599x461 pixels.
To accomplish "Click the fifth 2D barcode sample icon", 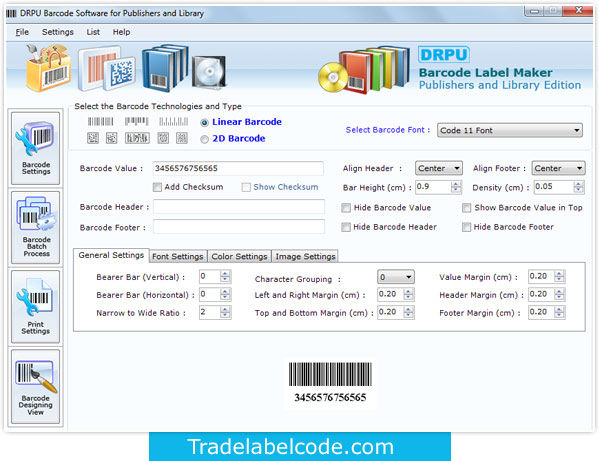I will (x=182, y=138).
